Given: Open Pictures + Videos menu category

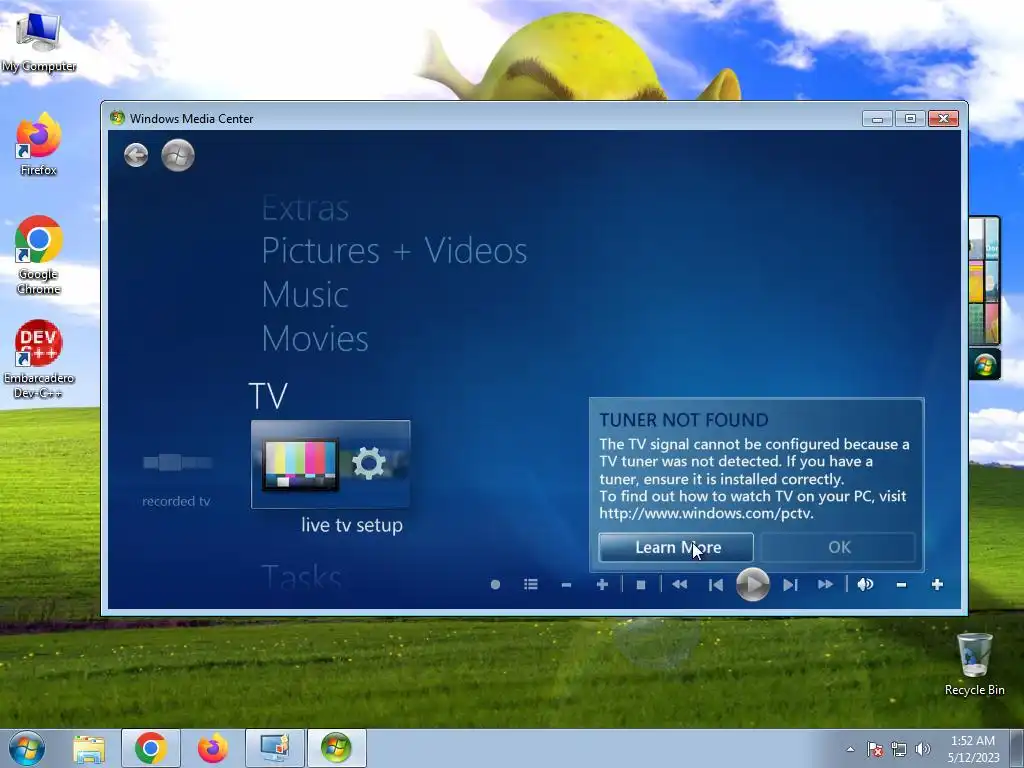Looking at the screenshot, I should pyautogui.click(x=394, y=251).
